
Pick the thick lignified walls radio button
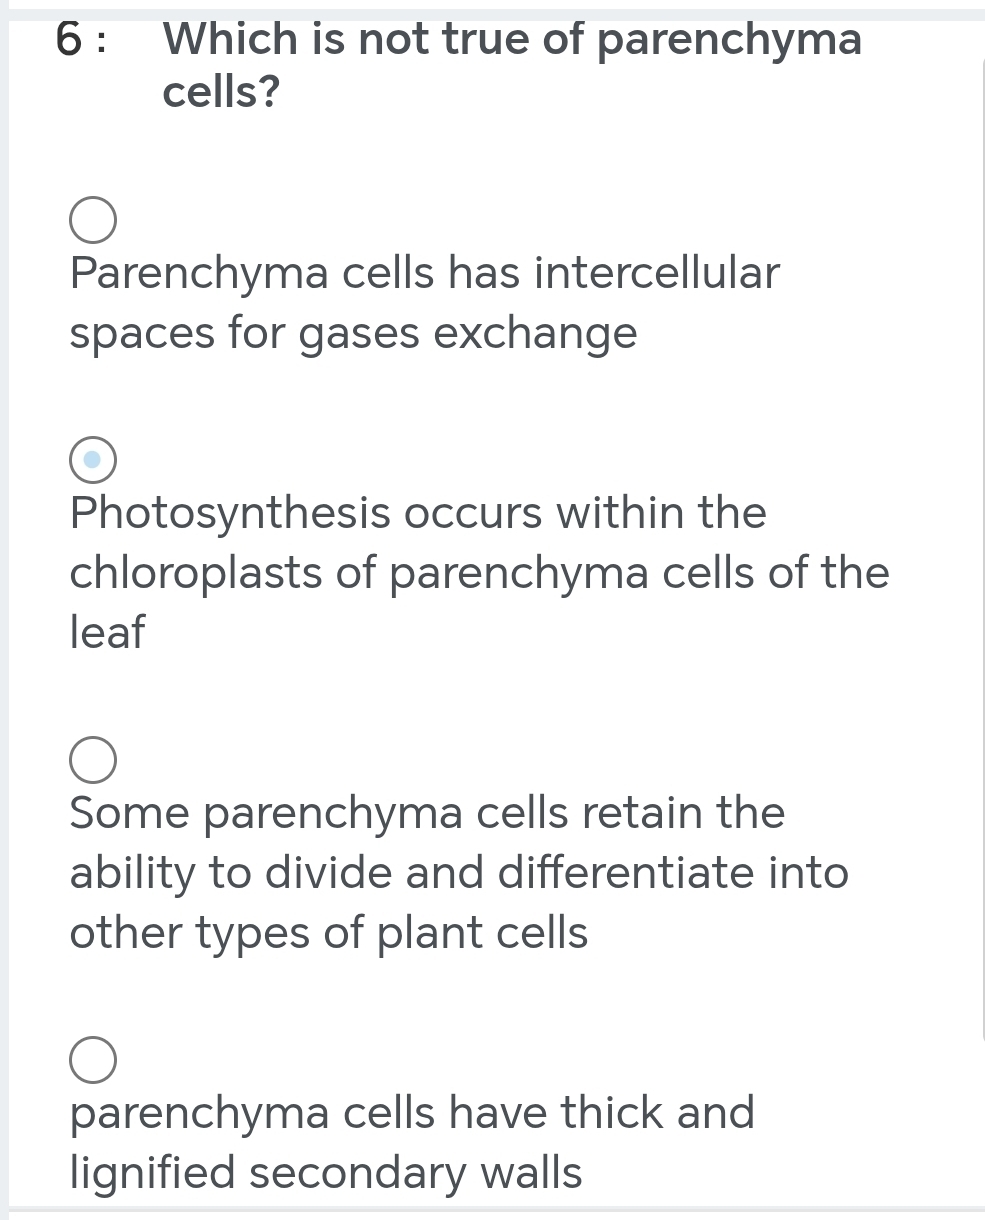point(92,1060)
